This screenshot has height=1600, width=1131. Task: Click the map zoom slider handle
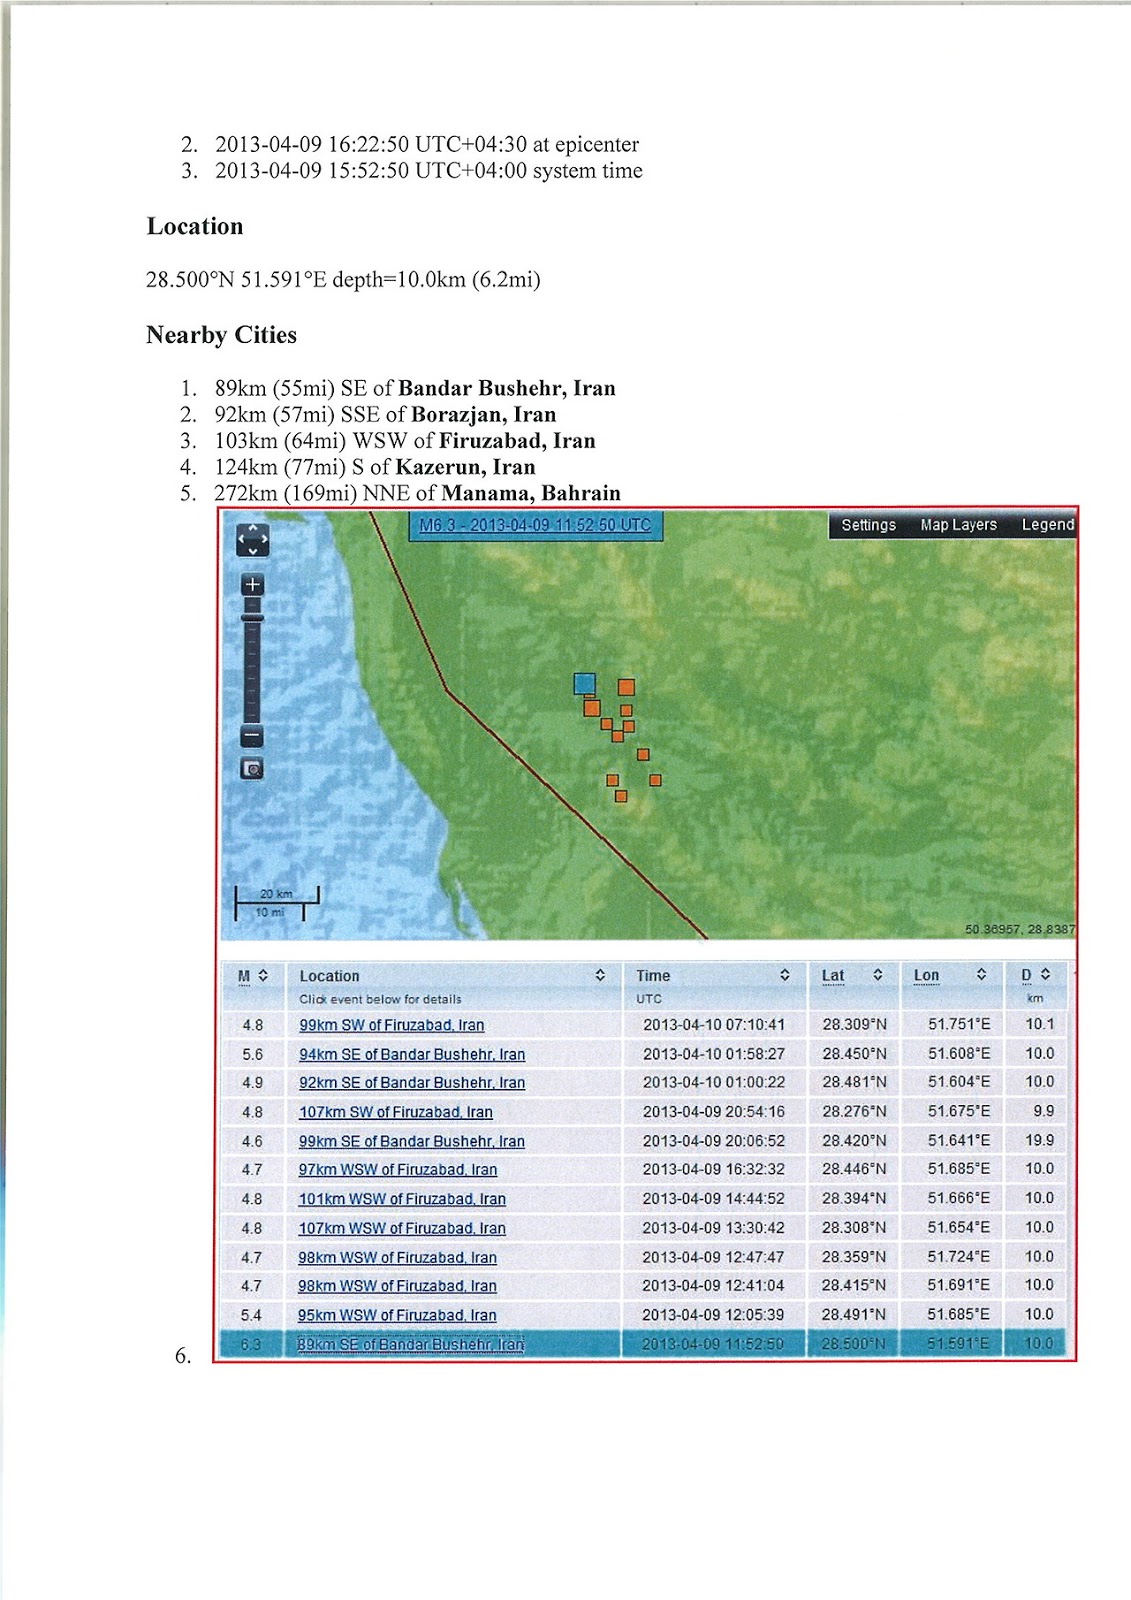[x=252, y=617]
